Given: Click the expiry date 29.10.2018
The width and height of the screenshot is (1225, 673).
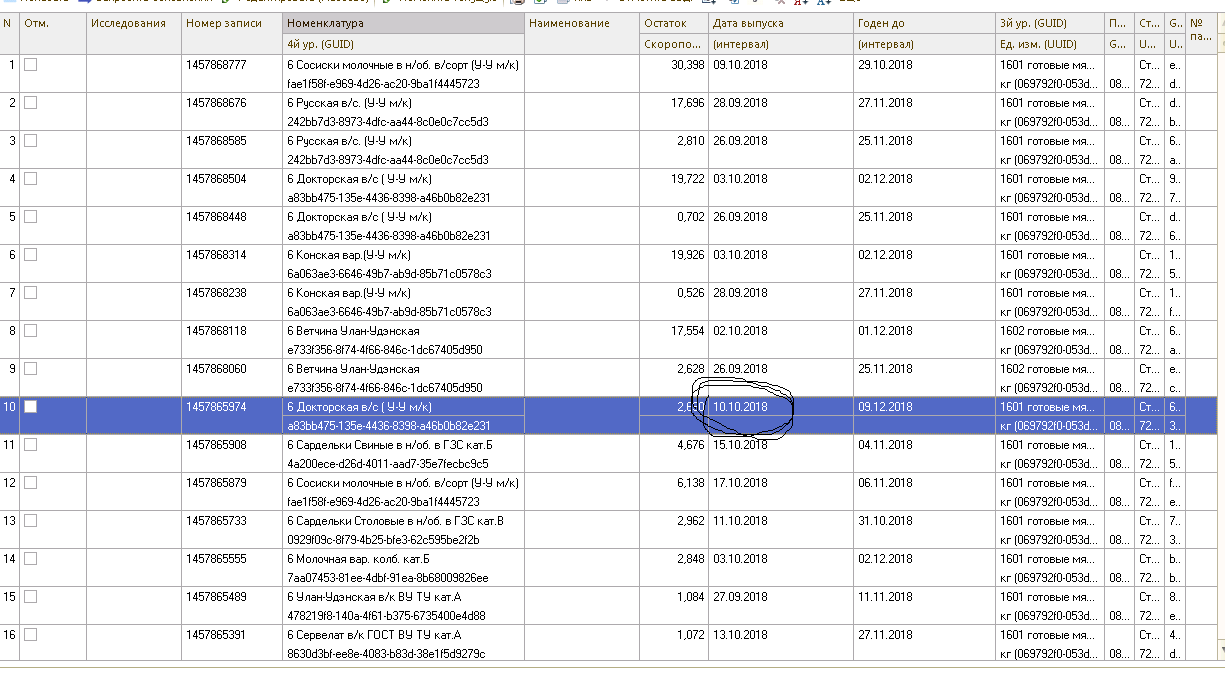Looking at the screenshot, I should [885, 65].
